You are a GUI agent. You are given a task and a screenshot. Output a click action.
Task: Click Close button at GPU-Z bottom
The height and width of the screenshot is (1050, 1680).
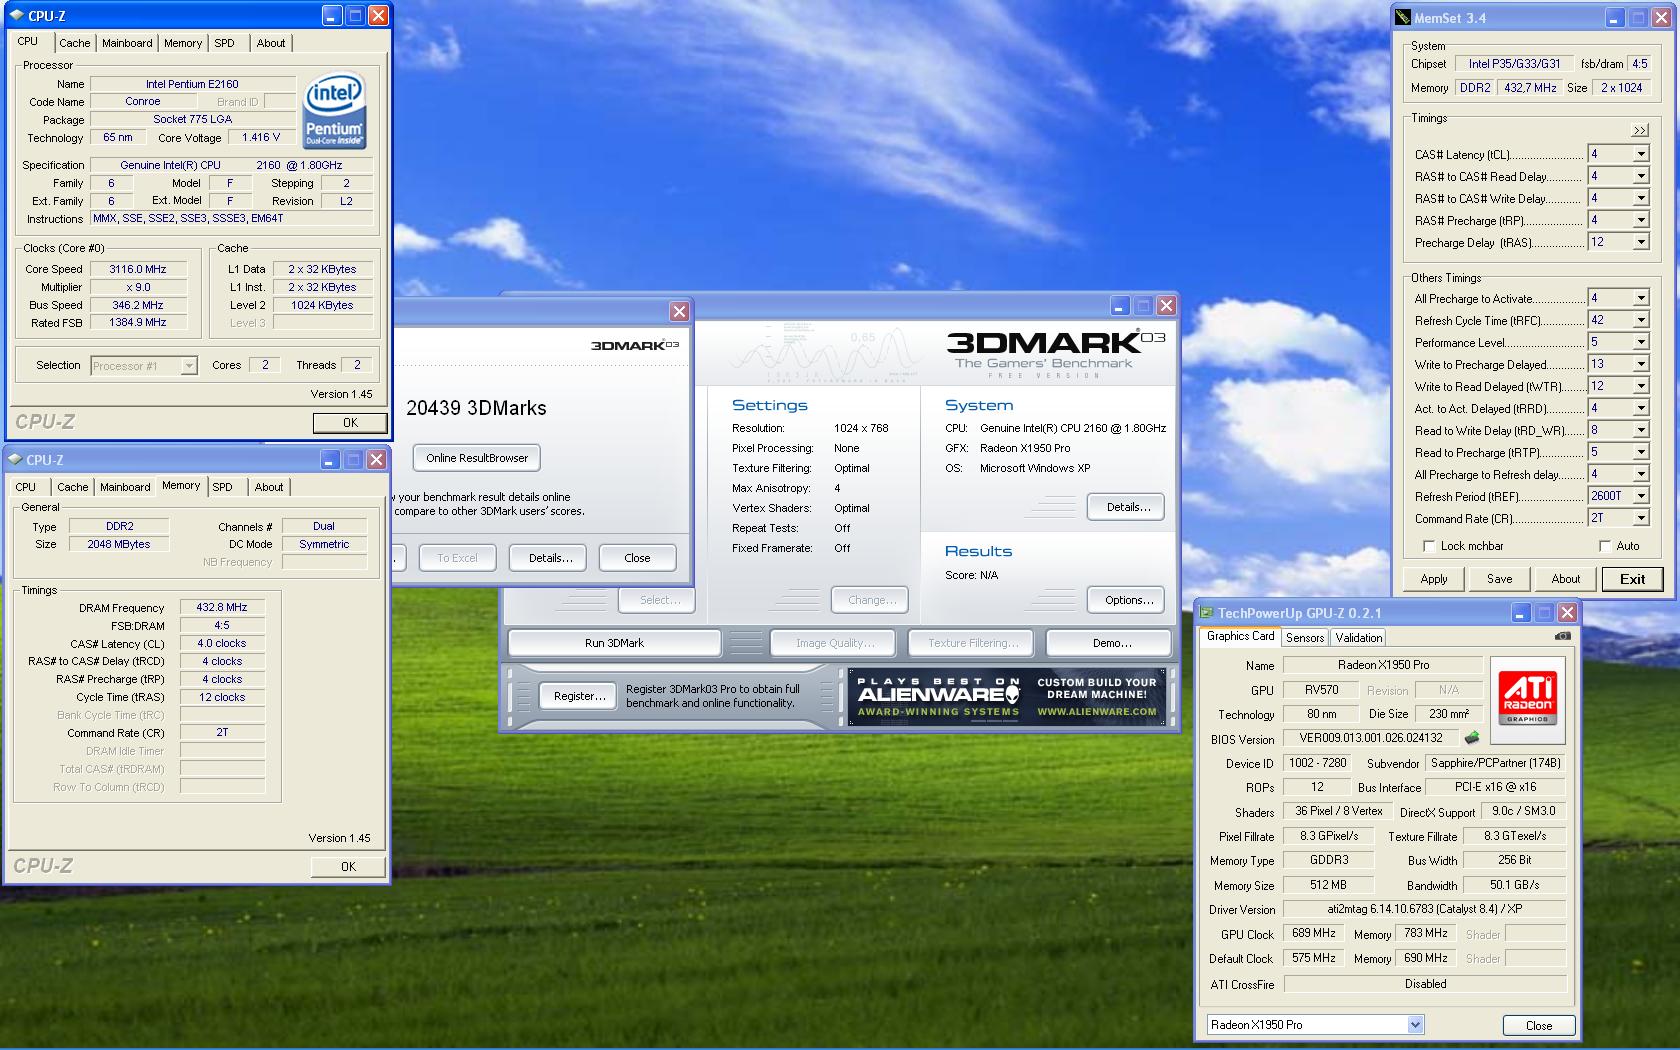click(1539, 1025)
